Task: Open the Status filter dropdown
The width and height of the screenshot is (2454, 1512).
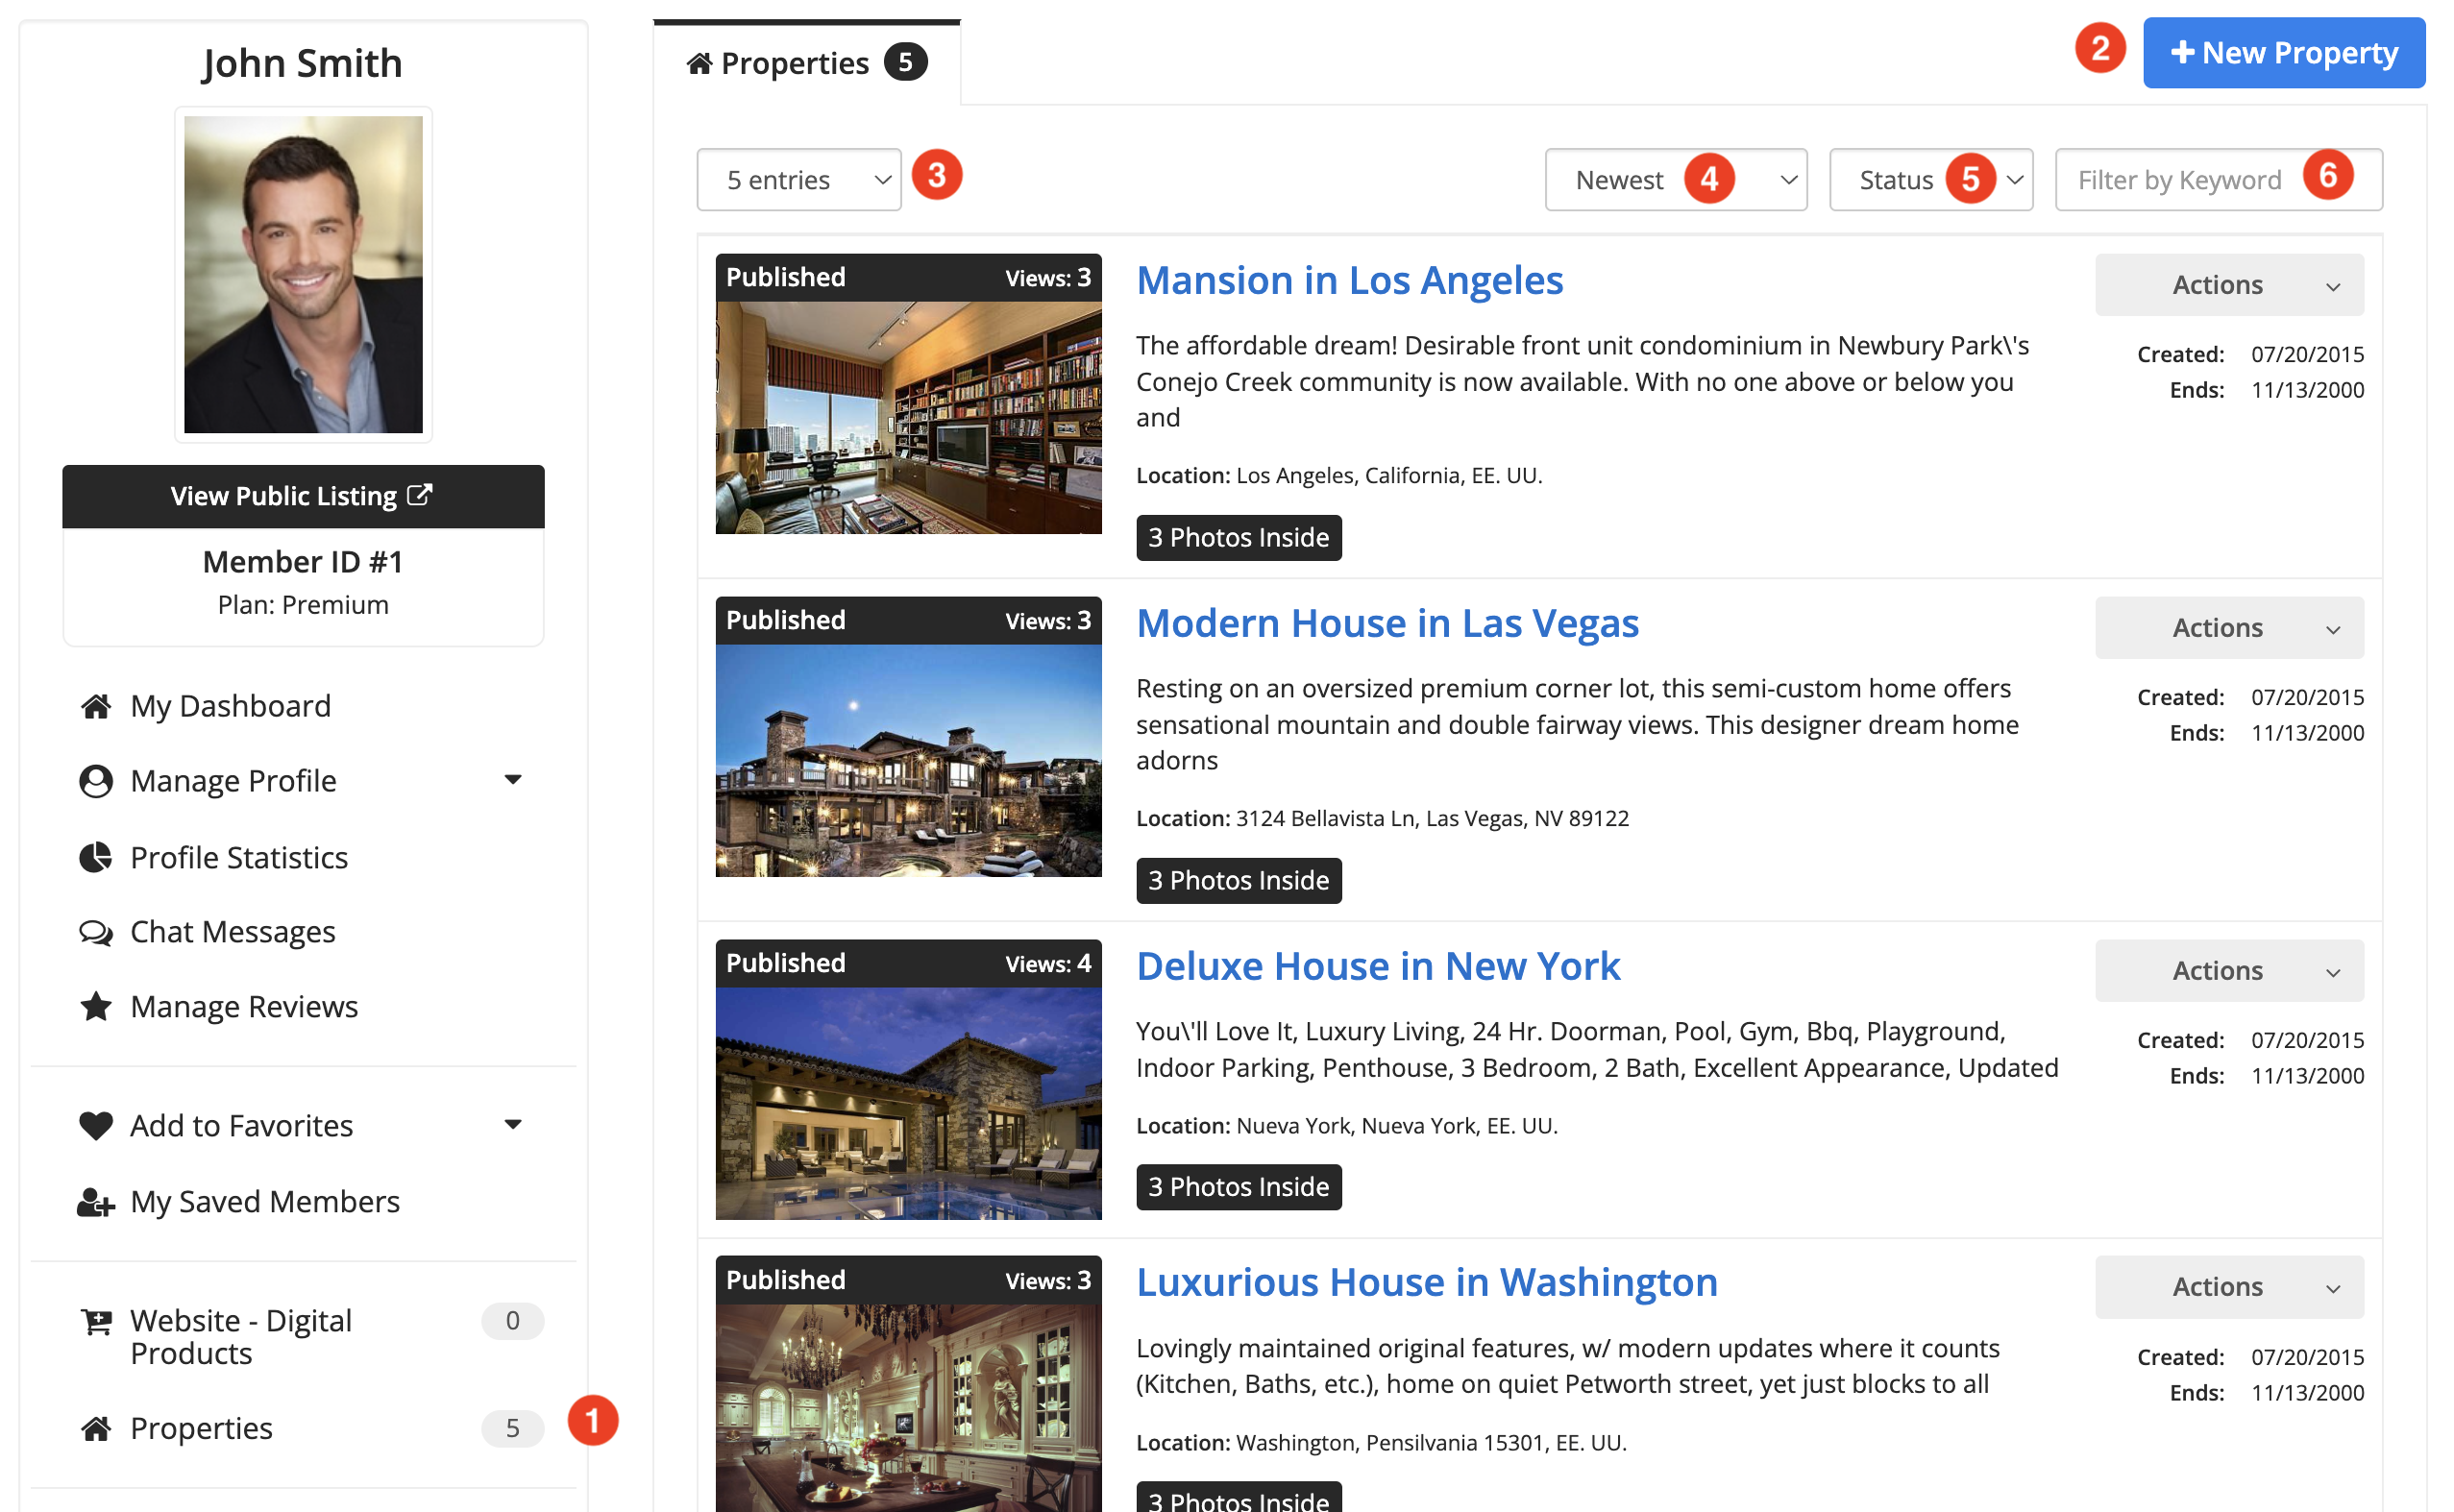Action: click(x=1930, y=180)
